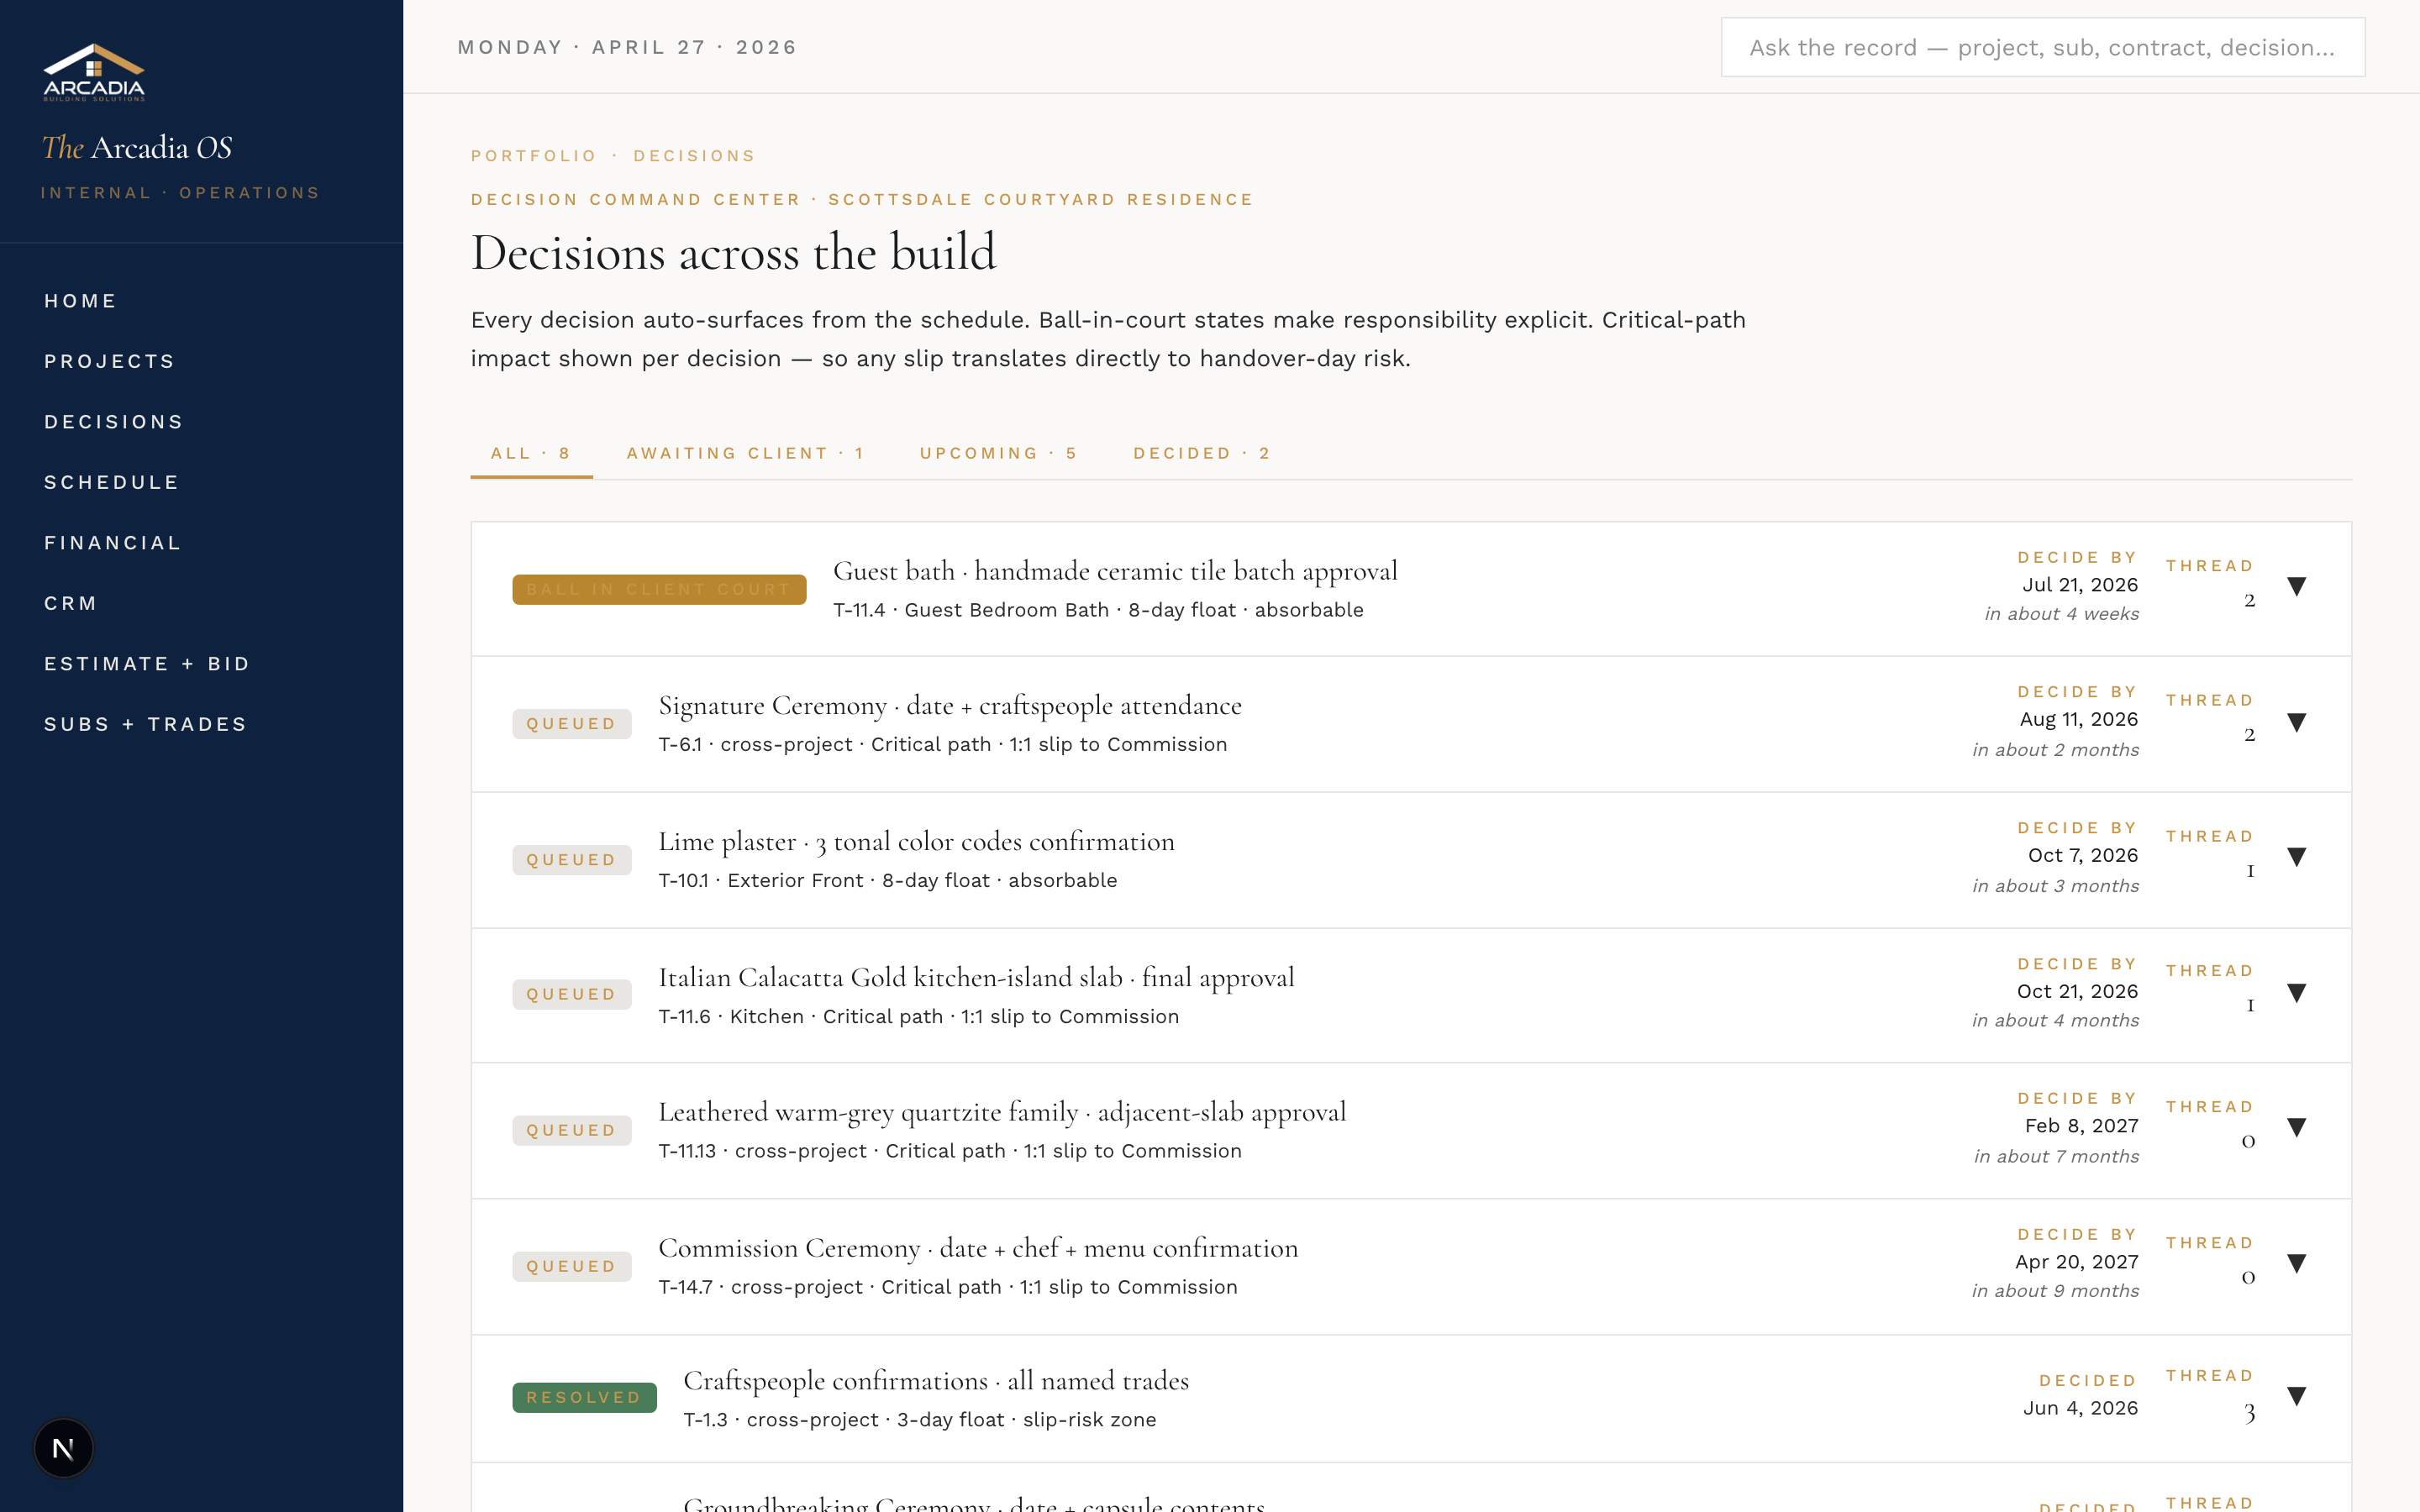Click the 'Aug 11, 2026' decide-by date
The width and height of the screenshot is (2420, 1512).
[2079, 720]
